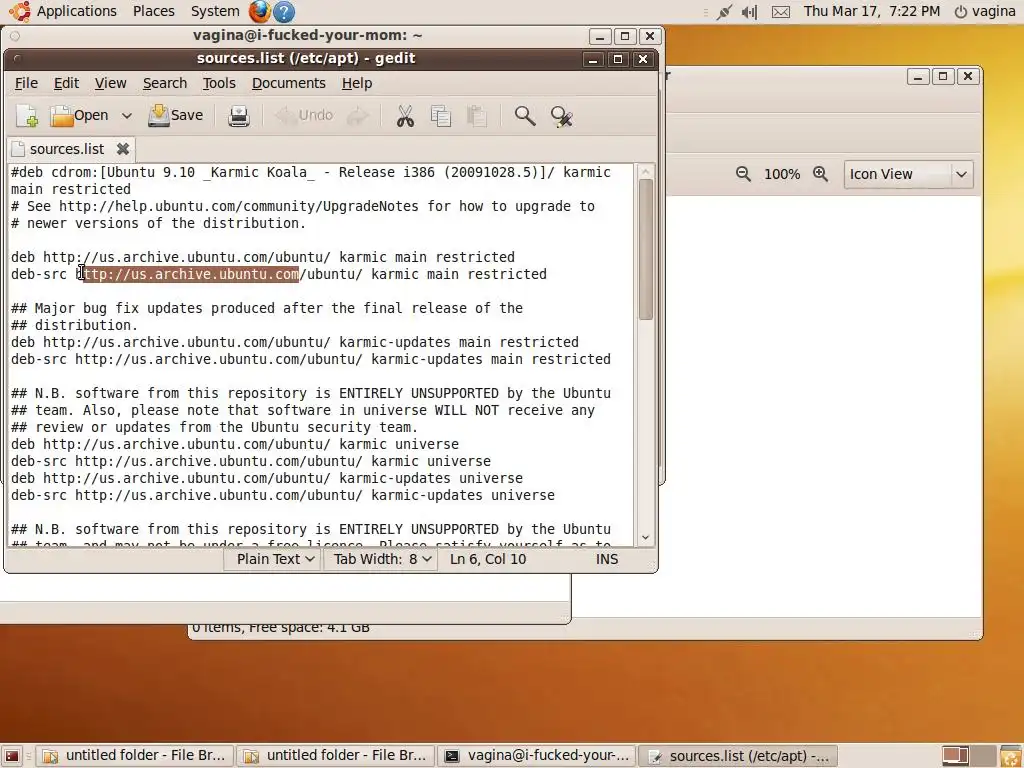1024x768 pixels.
Task: Click the Print icon in gedit toolbar
Action: [238, 116]
